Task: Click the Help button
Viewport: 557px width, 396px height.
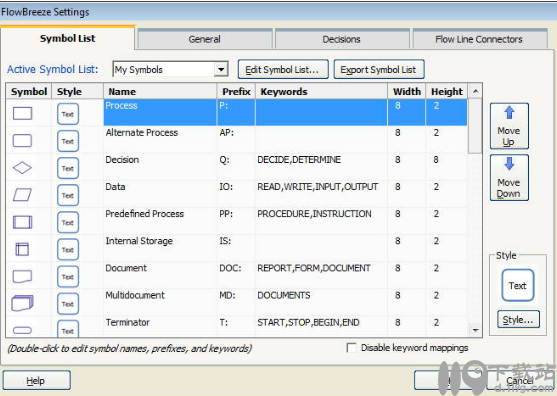Action: coord(36,380)
